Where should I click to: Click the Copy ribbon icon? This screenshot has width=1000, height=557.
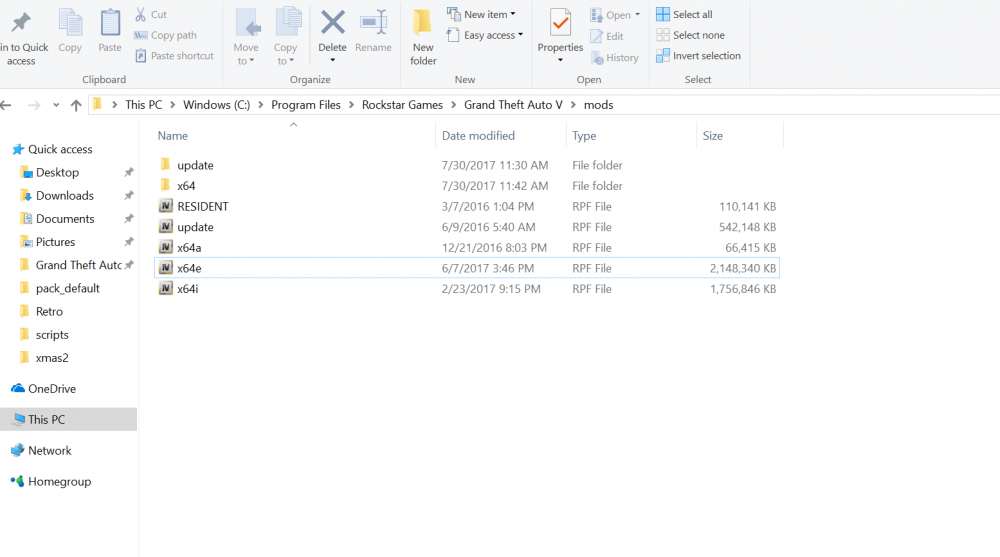click(x=70, y=23)
